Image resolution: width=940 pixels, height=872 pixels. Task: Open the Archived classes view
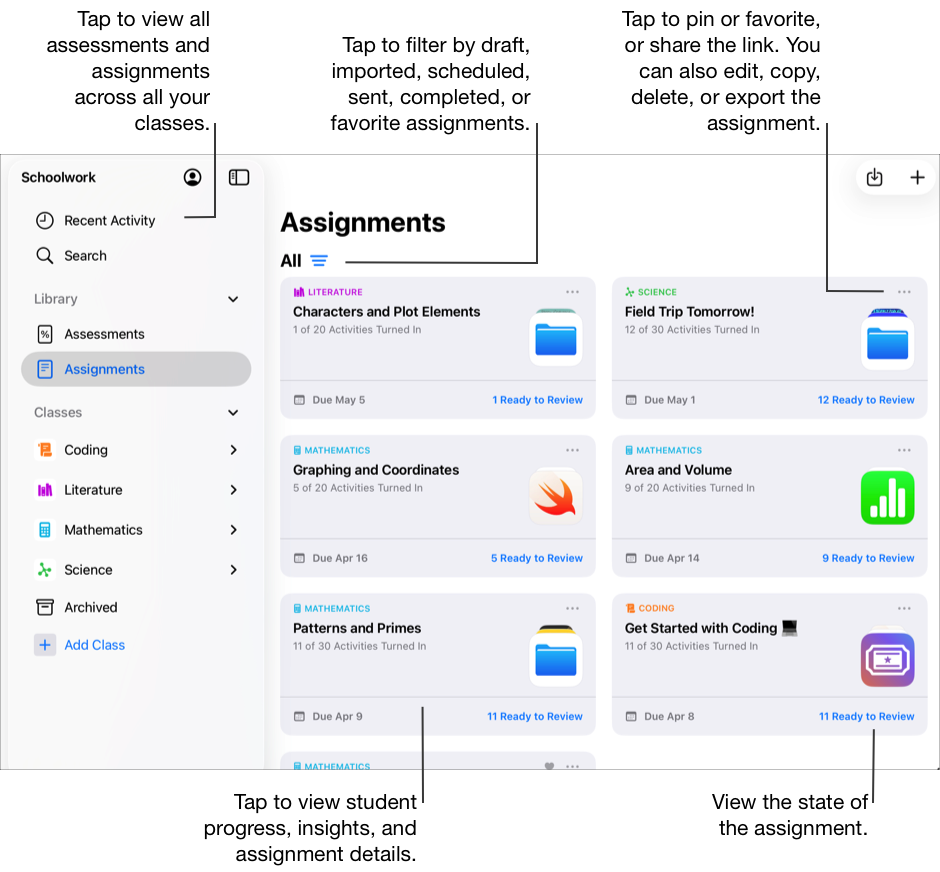click(x=88, y=607)
